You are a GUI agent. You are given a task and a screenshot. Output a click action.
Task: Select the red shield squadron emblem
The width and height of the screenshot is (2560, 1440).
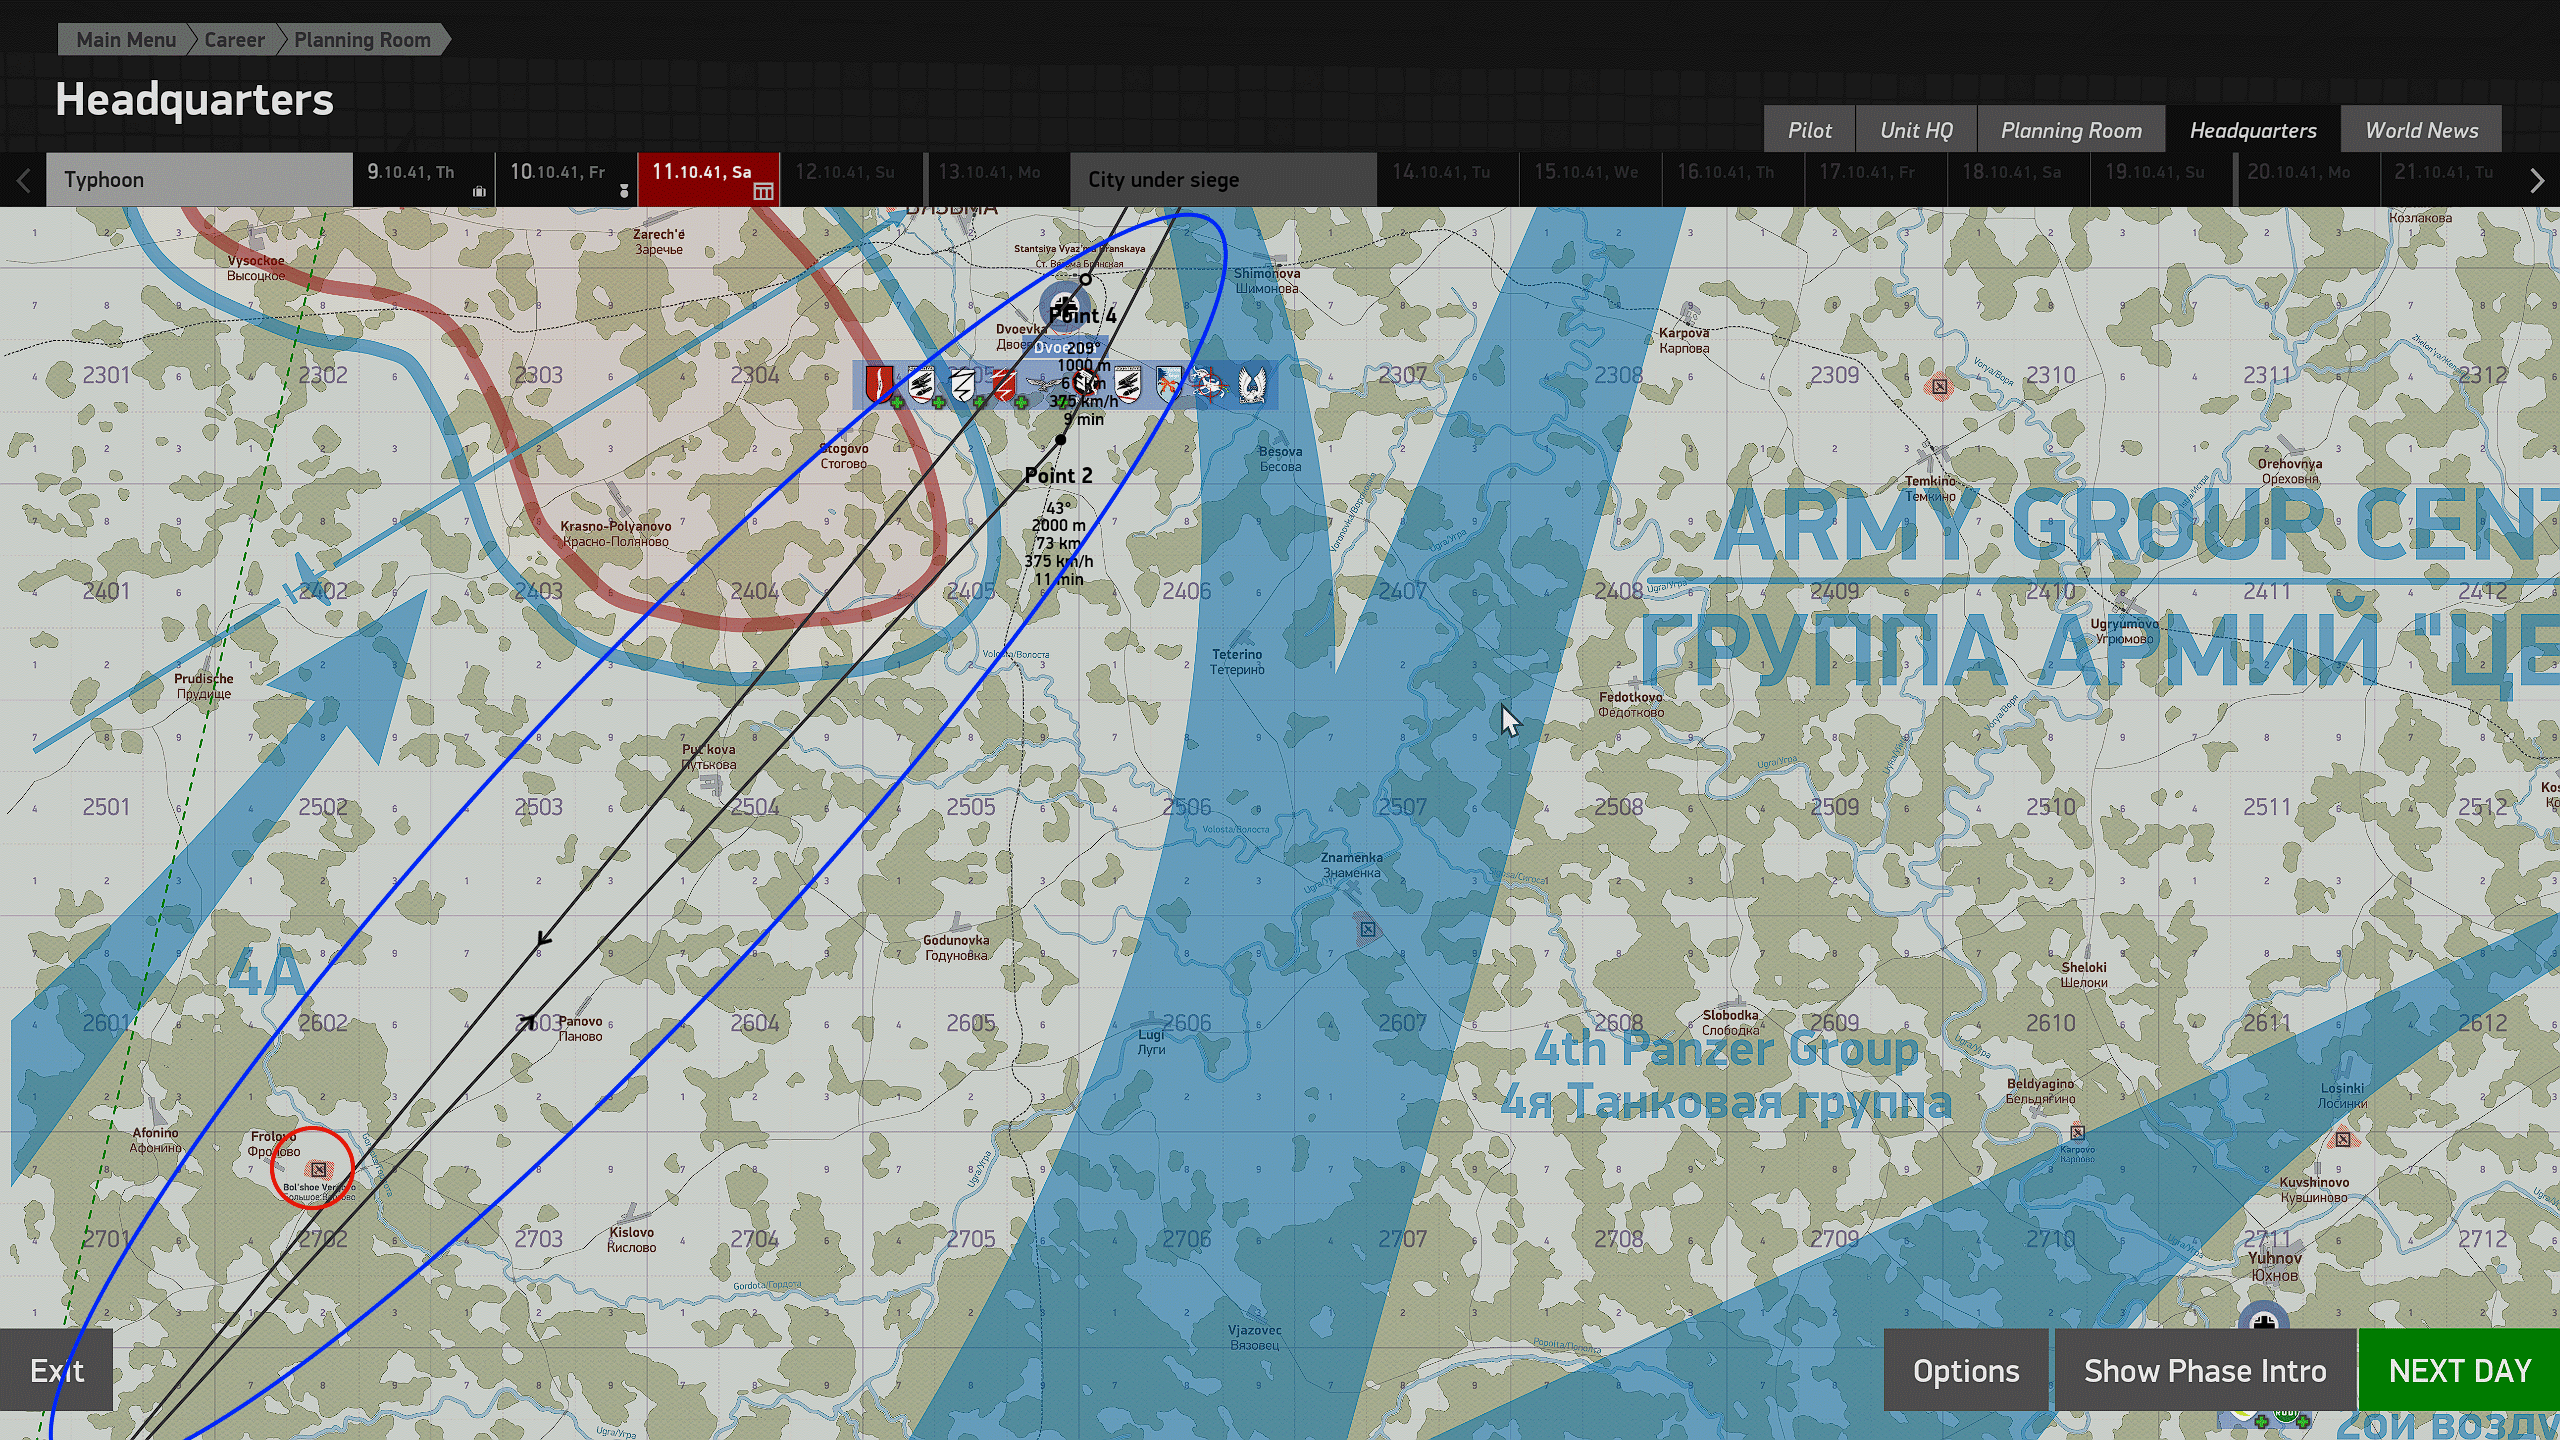pyautogui.click(x=879, y=384)
